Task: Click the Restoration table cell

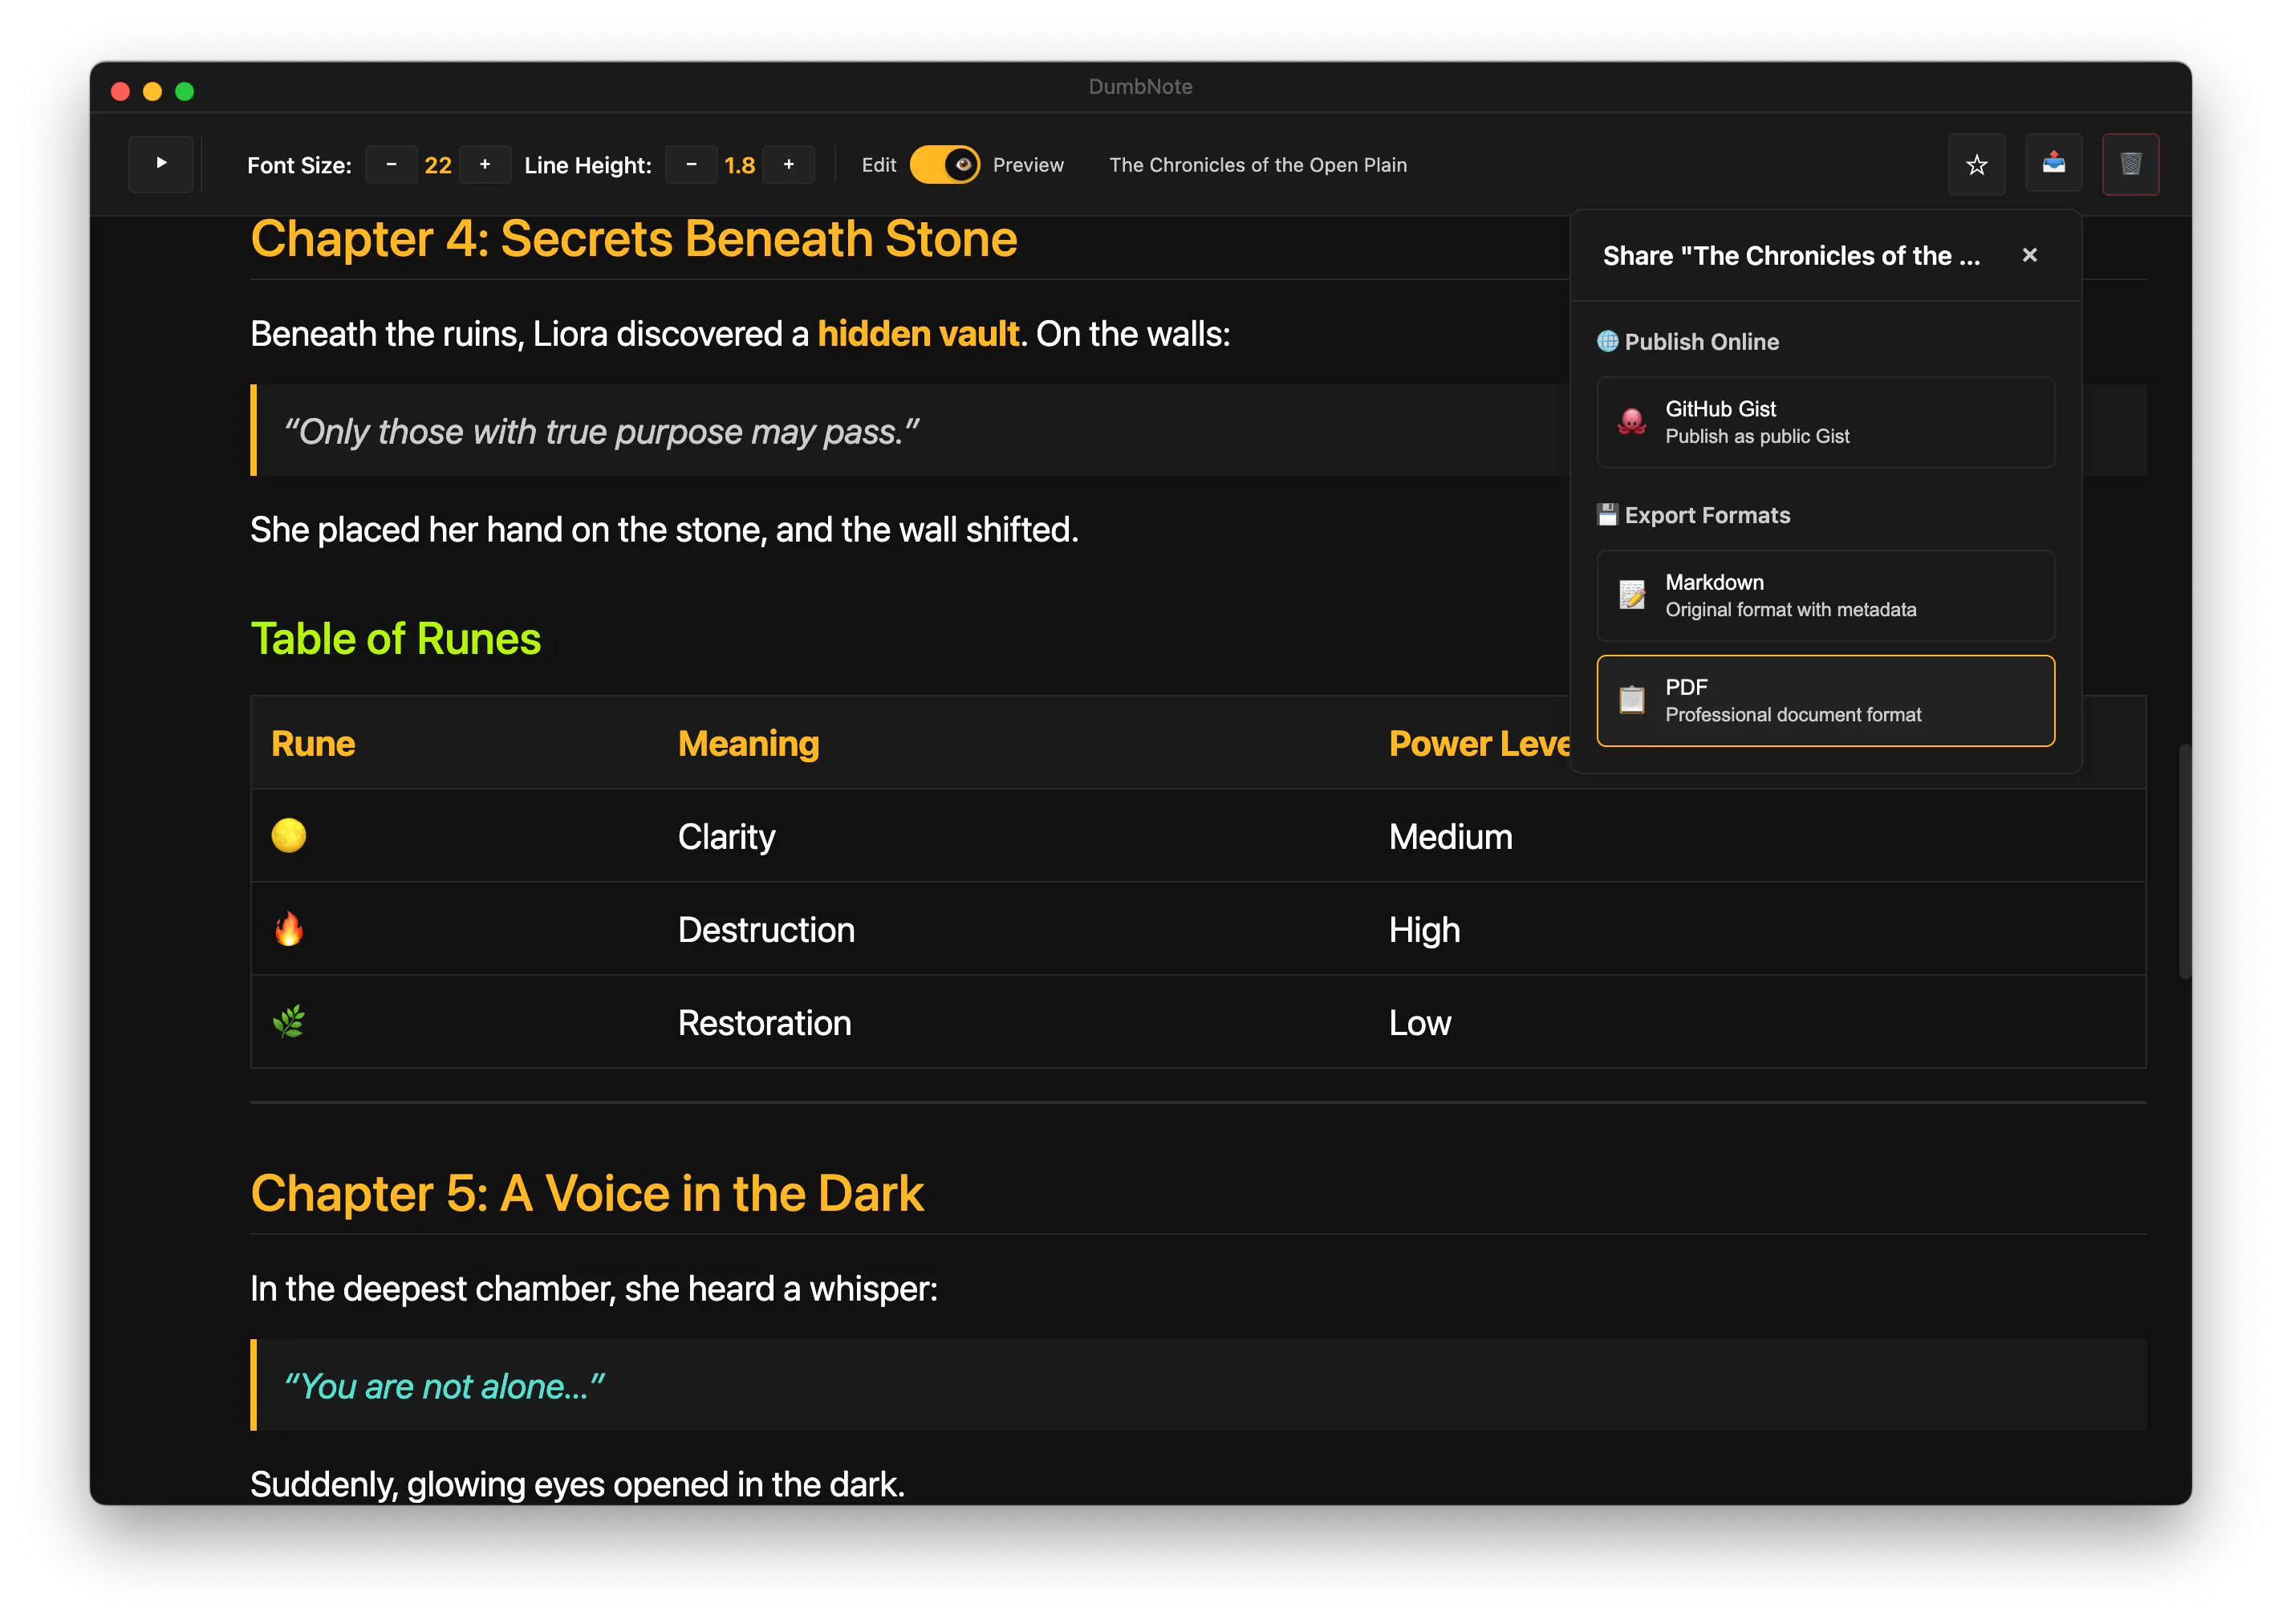Action: pos(764,1022)
